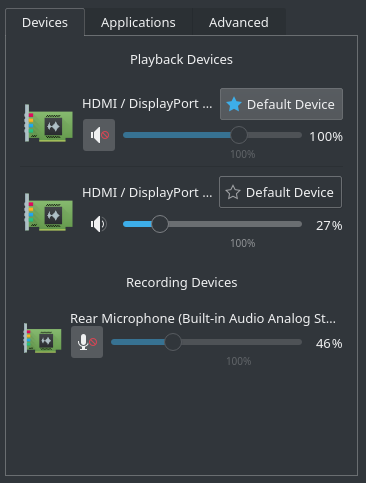Select the Devices tab

[x=45, y=22]
